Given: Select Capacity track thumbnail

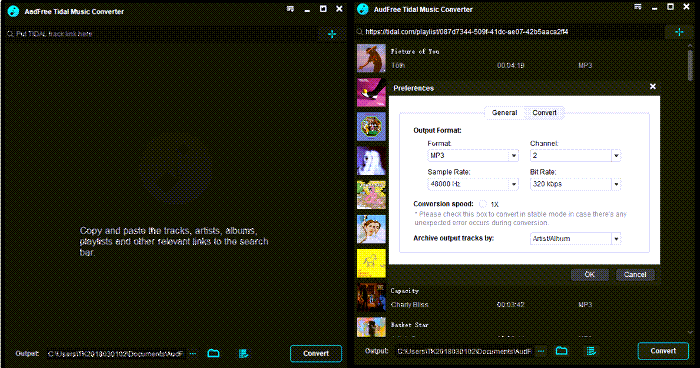Looking at the screenshot, I should [x=371, y=297].
